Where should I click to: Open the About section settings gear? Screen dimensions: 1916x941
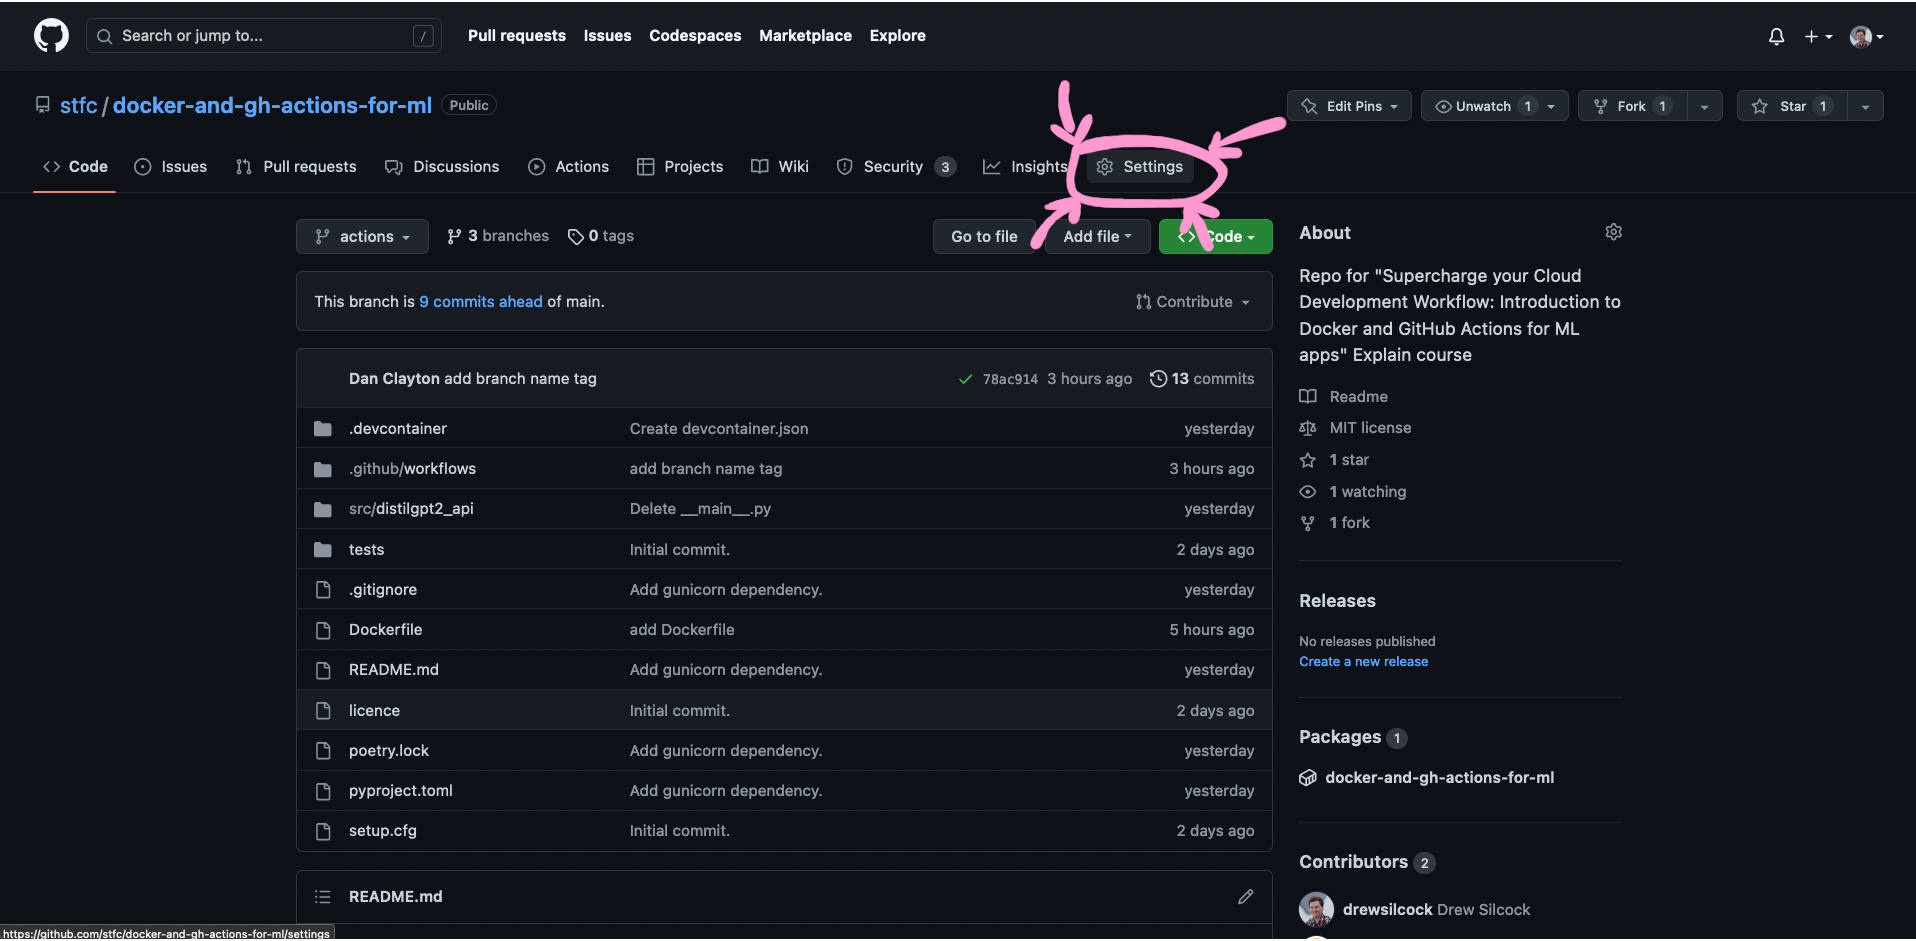1613,231
